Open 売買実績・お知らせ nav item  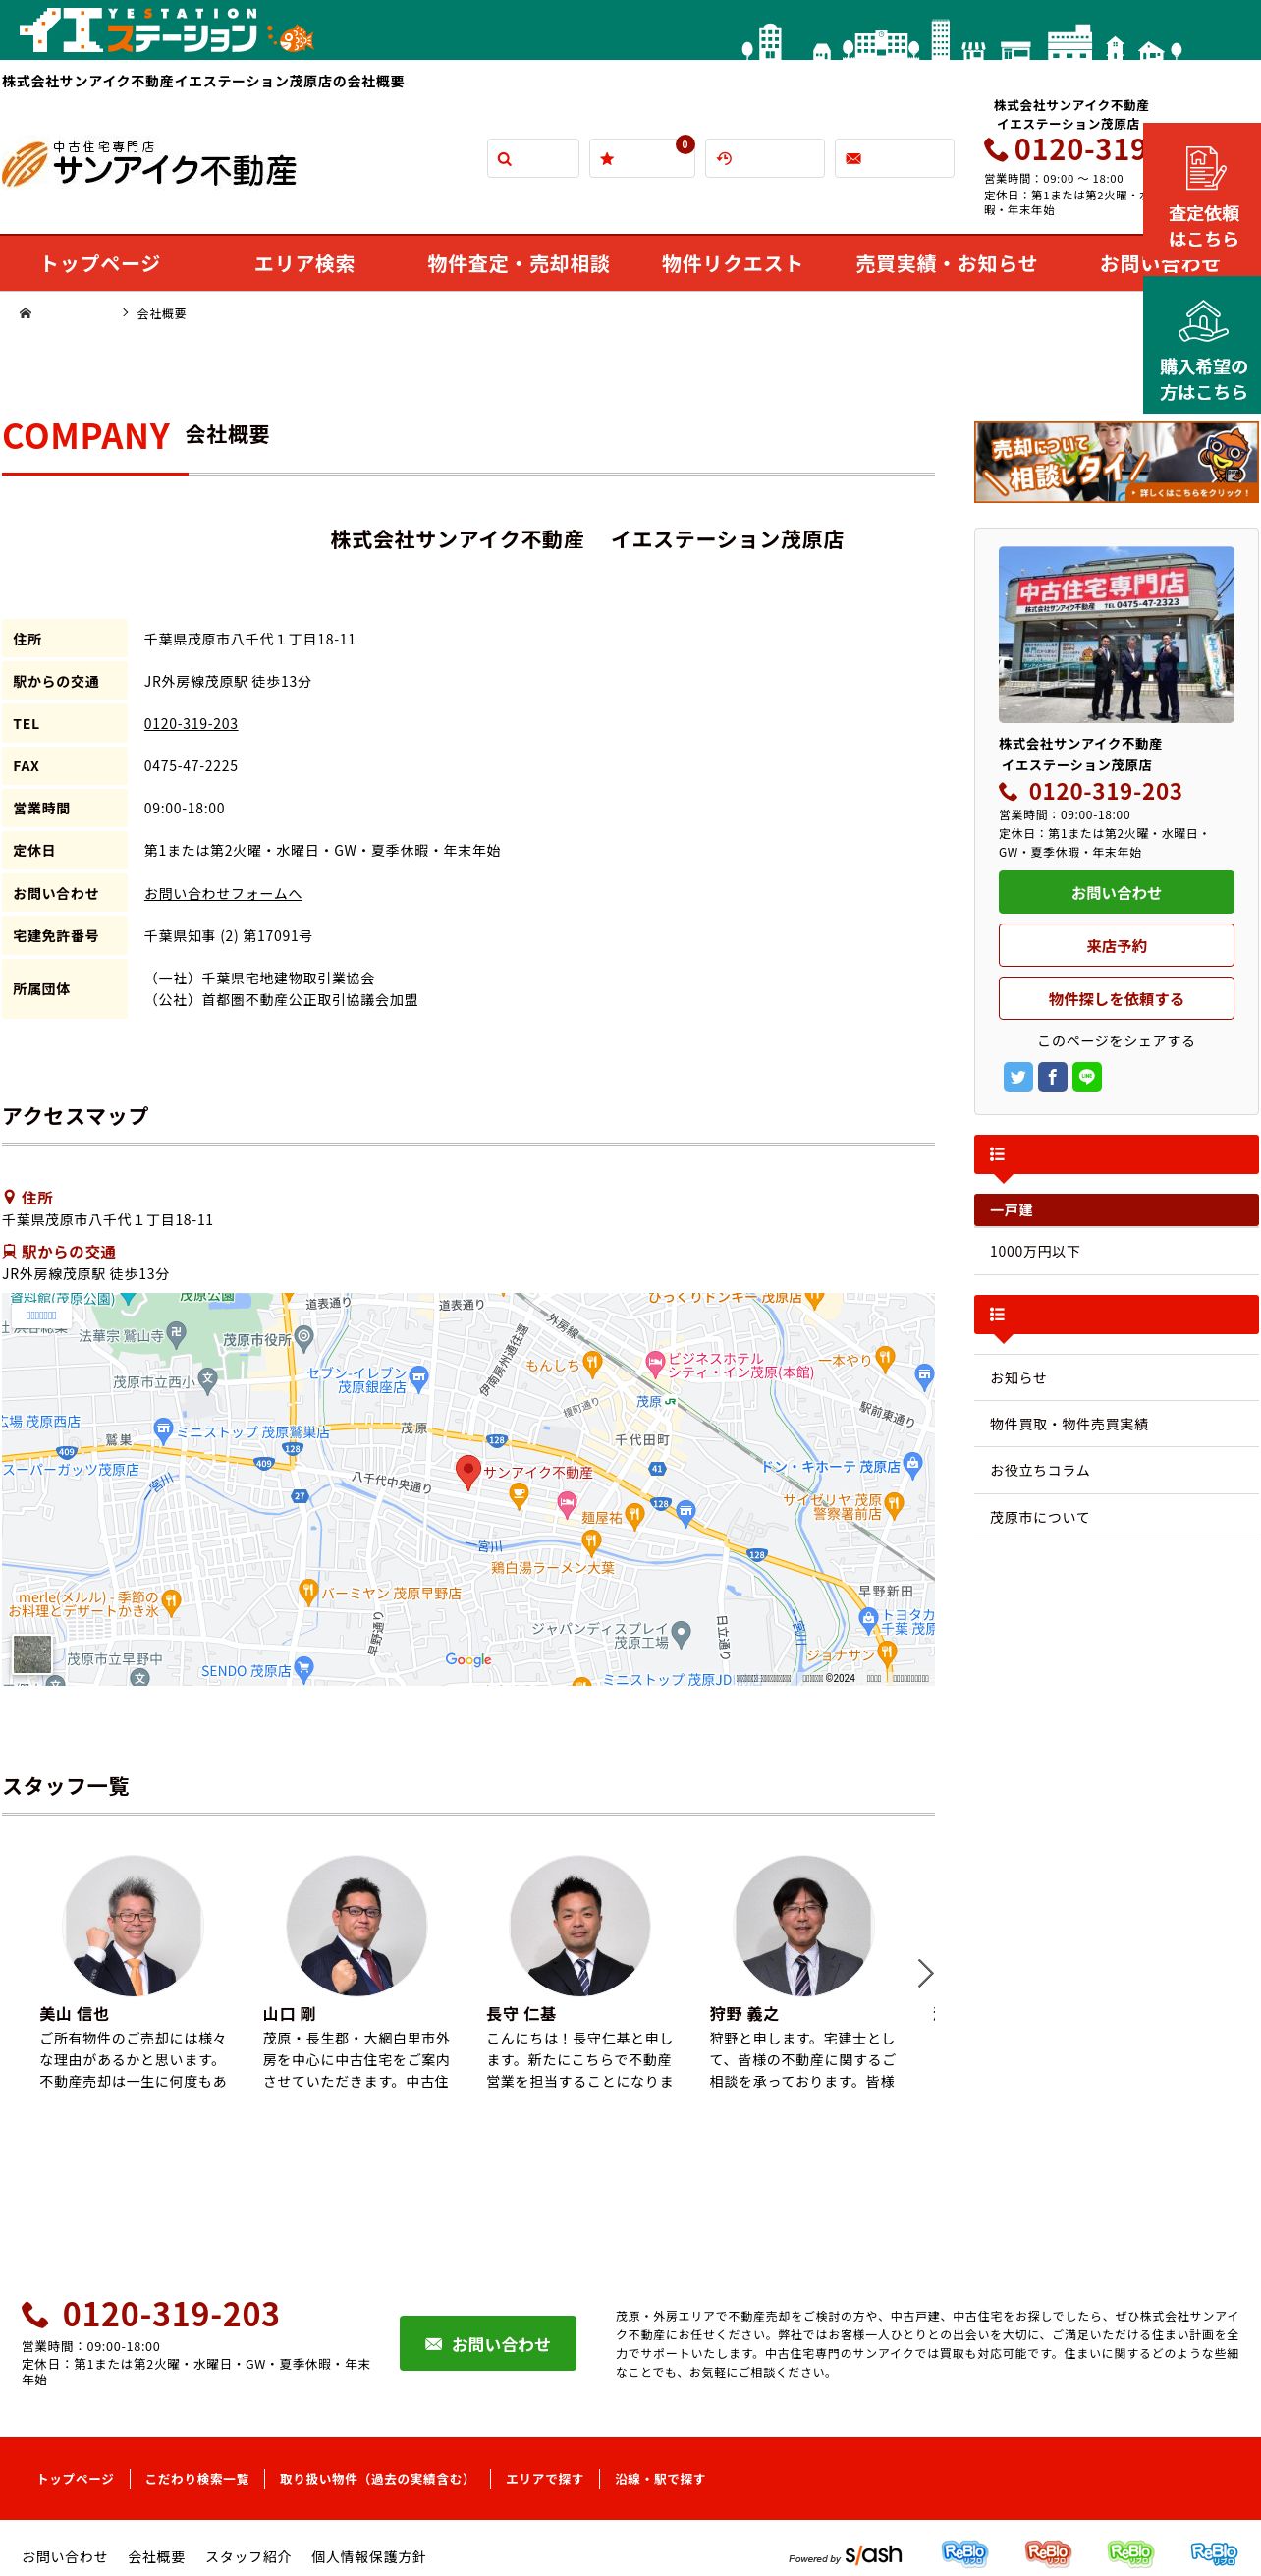(x=946, y=264)
